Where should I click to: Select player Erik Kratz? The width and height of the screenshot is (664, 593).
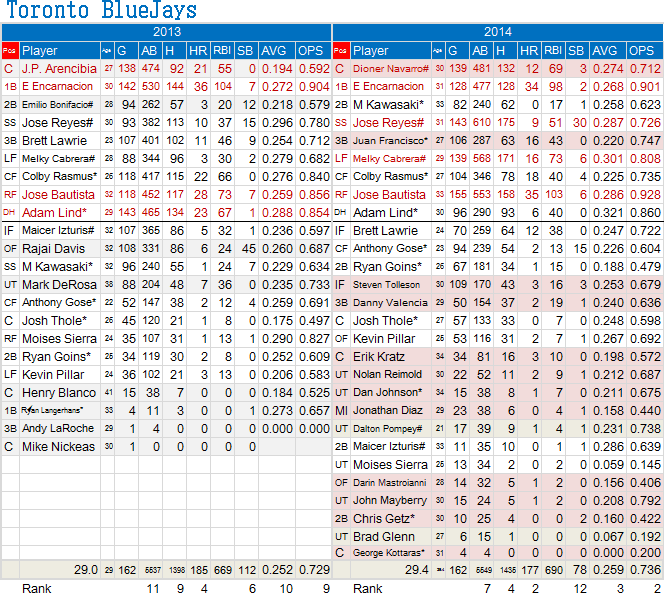(379, 357)
